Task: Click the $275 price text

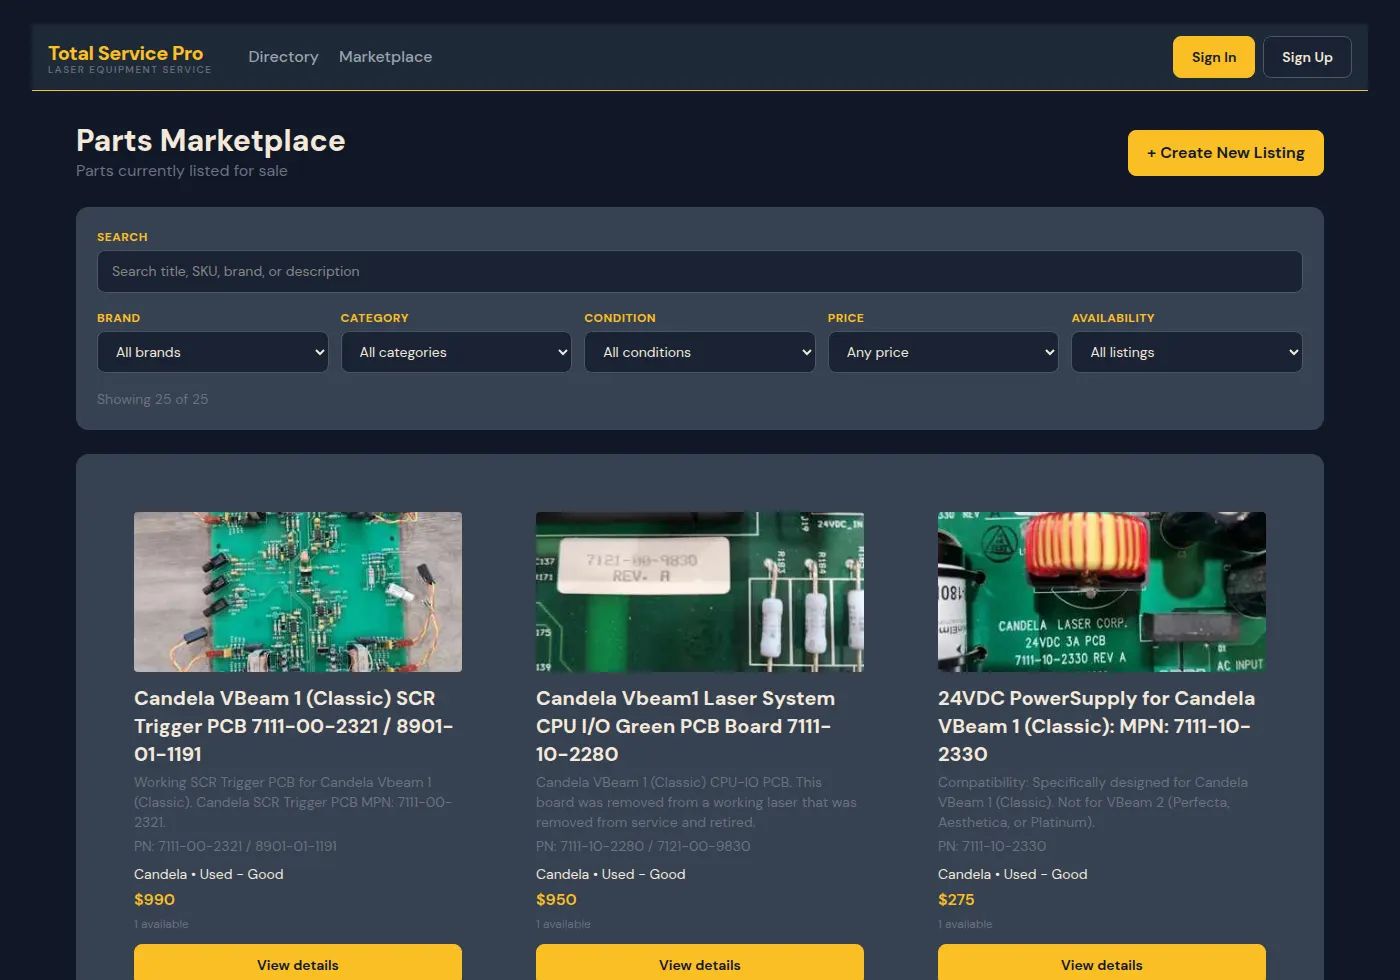Action: click(956, 900)
